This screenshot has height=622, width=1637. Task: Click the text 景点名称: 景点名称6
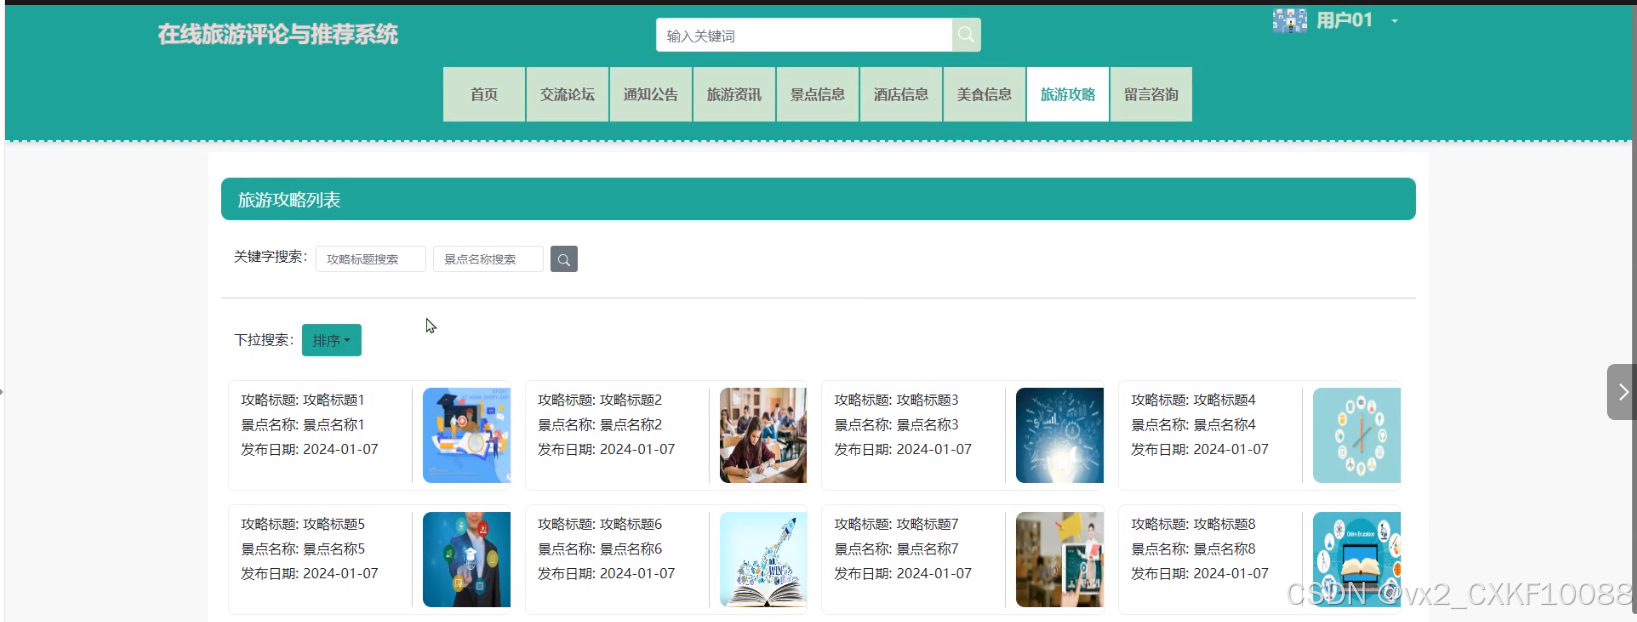tap(600, 549)
